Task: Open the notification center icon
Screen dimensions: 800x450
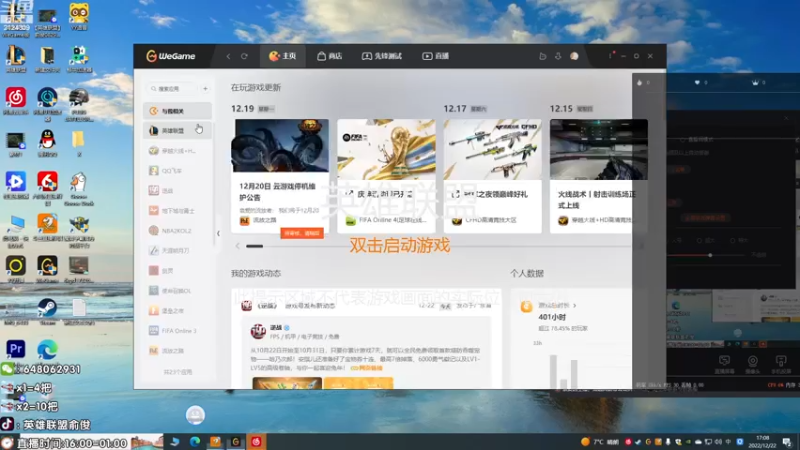Action: (787, 442)
